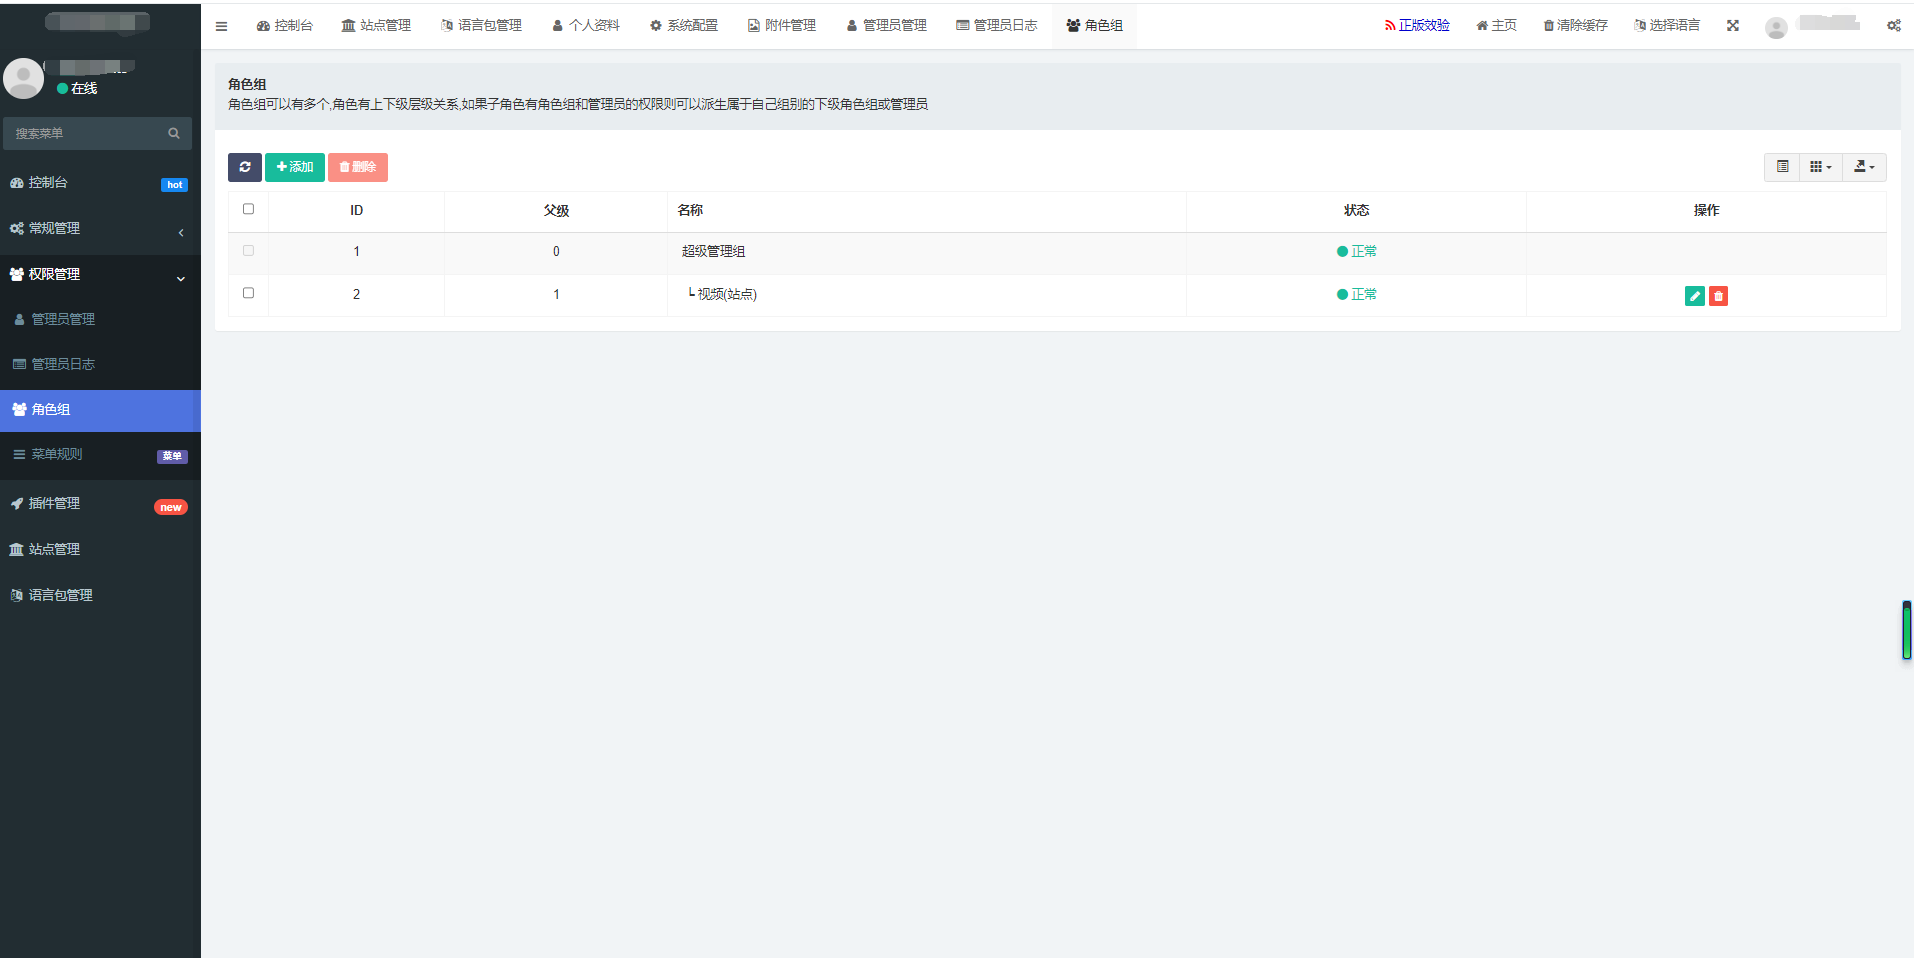Screen dimensions: 1914x958
Task: Click the red trash icon in row 2
Action: coord(1718,296)
